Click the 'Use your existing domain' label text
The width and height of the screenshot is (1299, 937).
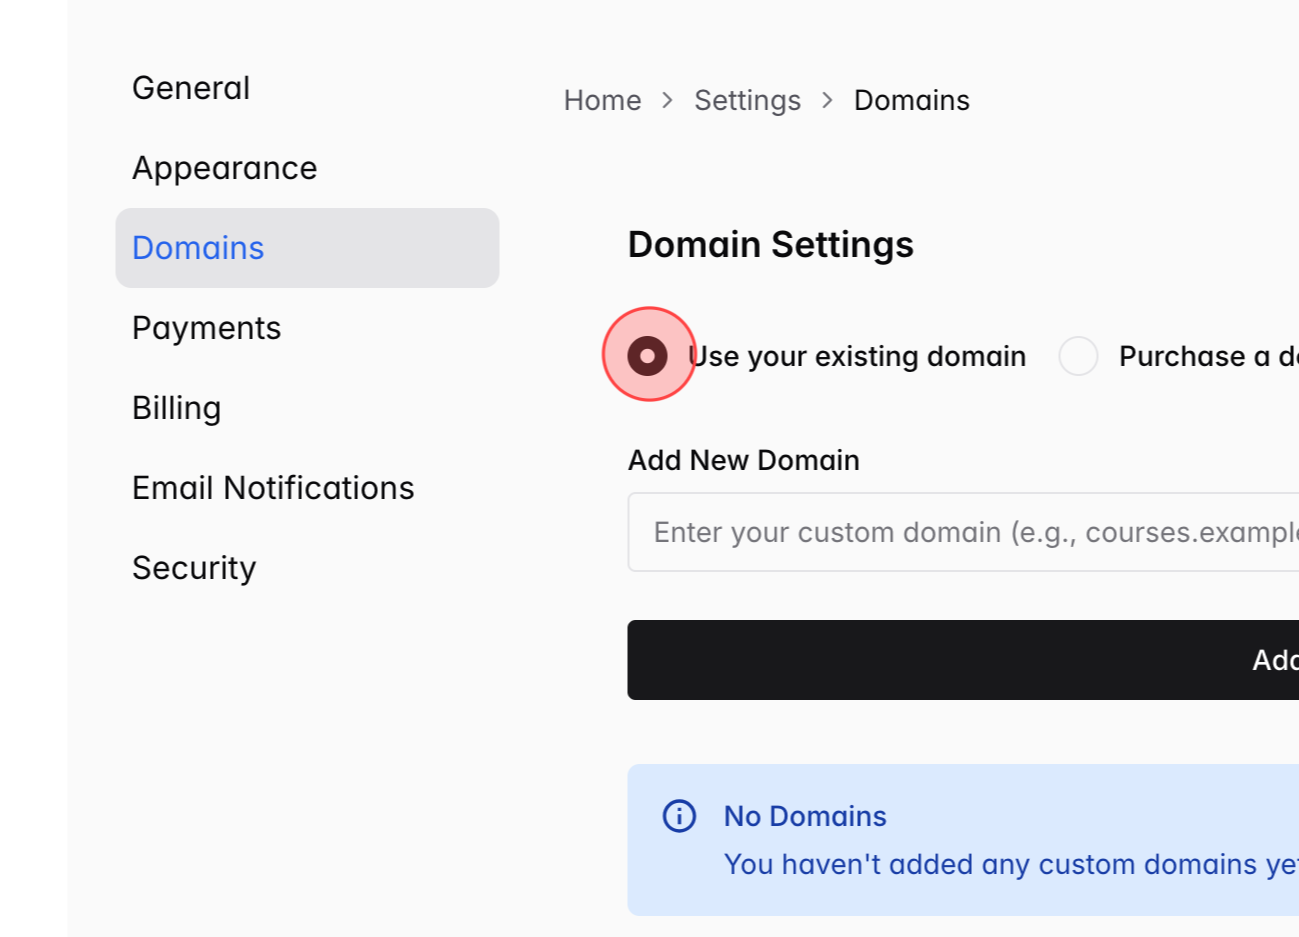click(857, 356)
